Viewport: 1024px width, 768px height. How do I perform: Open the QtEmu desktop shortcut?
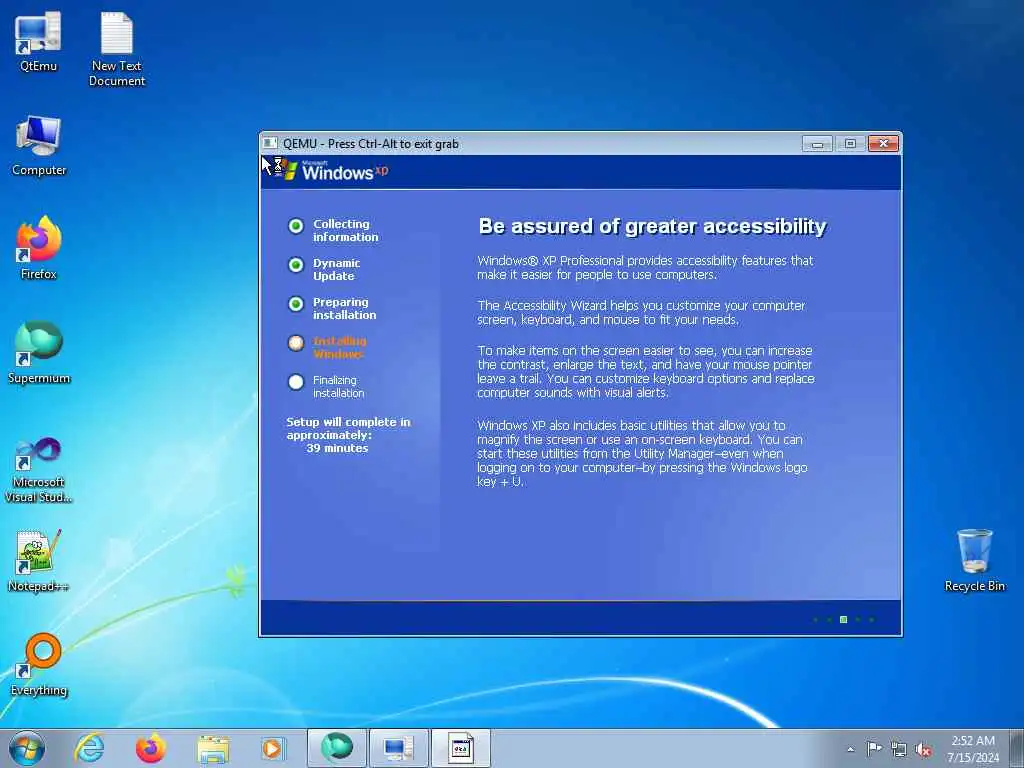[39, 40]
